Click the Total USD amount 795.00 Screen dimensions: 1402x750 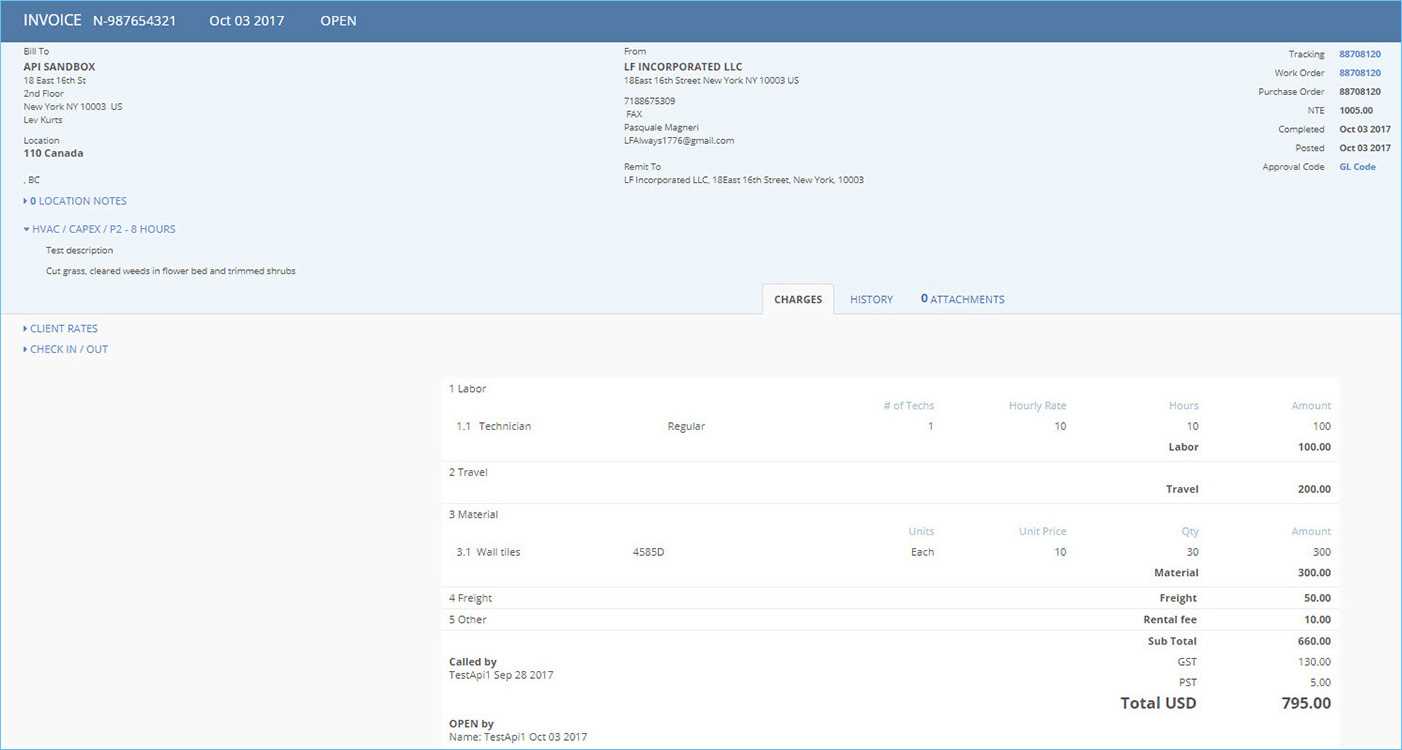(x=1306, y=703)
